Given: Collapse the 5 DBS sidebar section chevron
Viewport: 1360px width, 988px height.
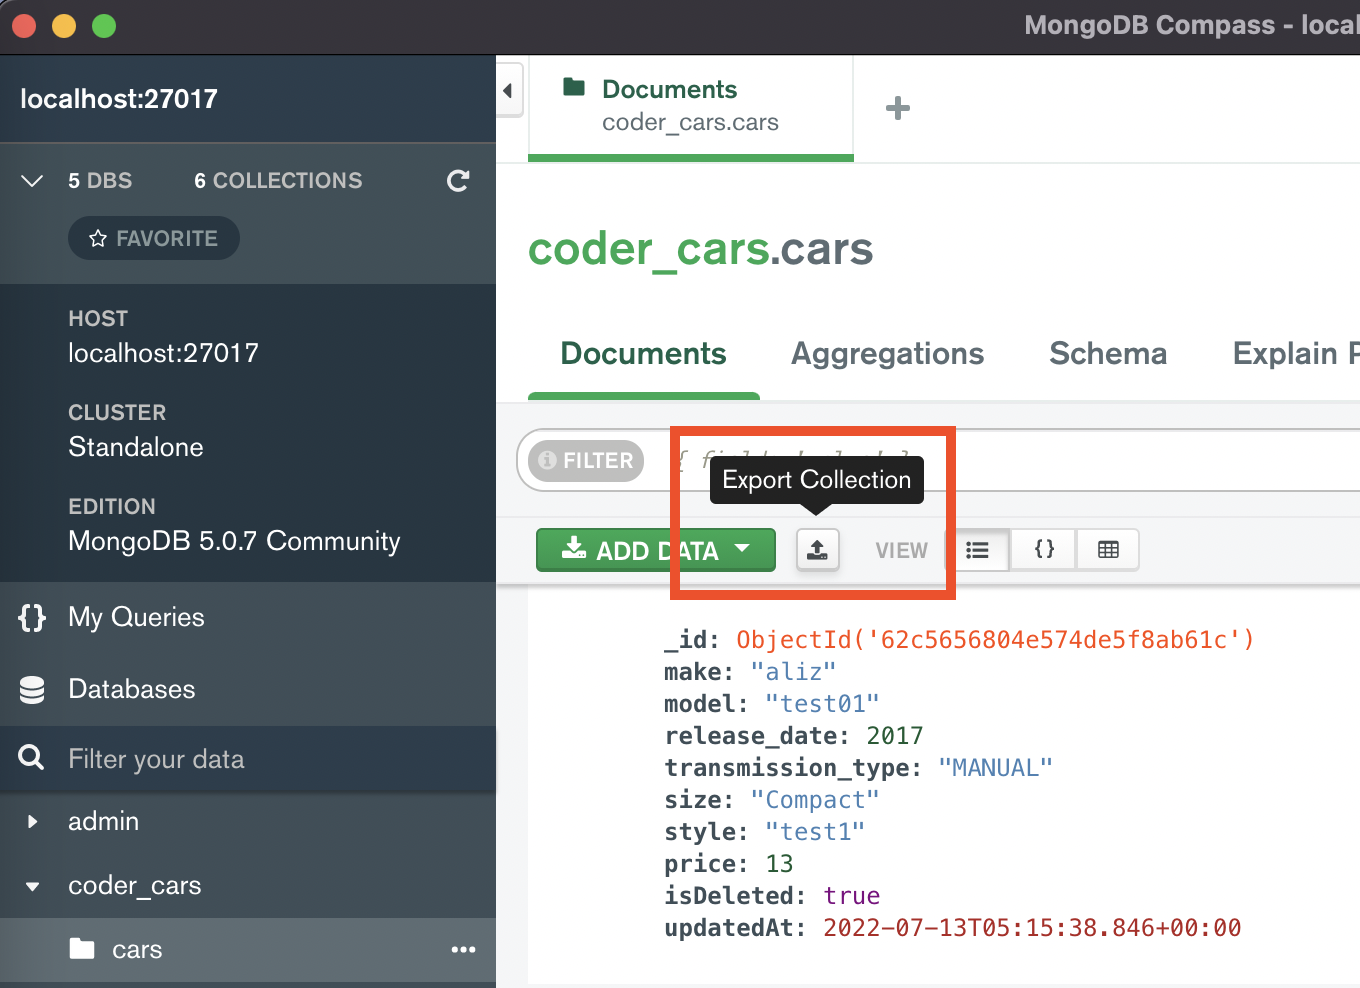Looking at the screenshot, I should tap(32, 181).
